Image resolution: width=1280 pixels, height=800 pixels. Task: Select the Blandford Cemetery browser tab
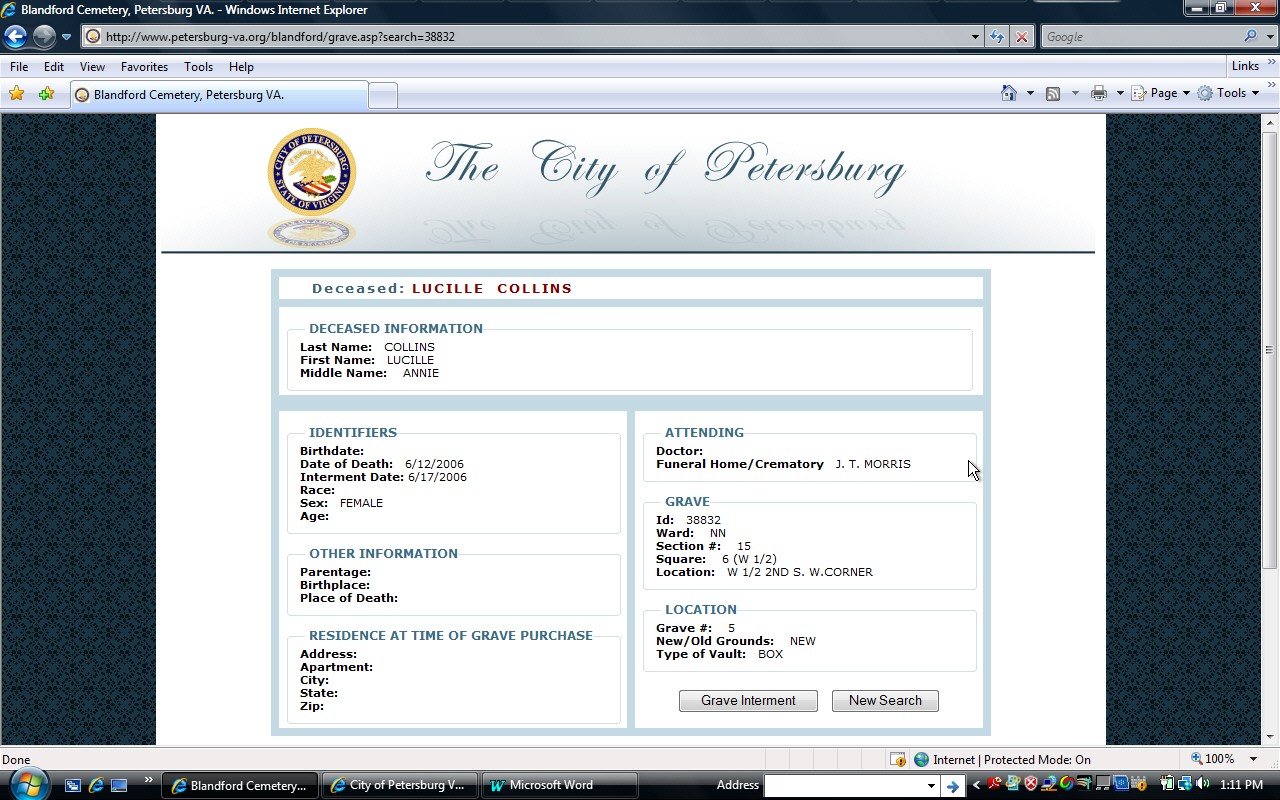click(218, 95)
